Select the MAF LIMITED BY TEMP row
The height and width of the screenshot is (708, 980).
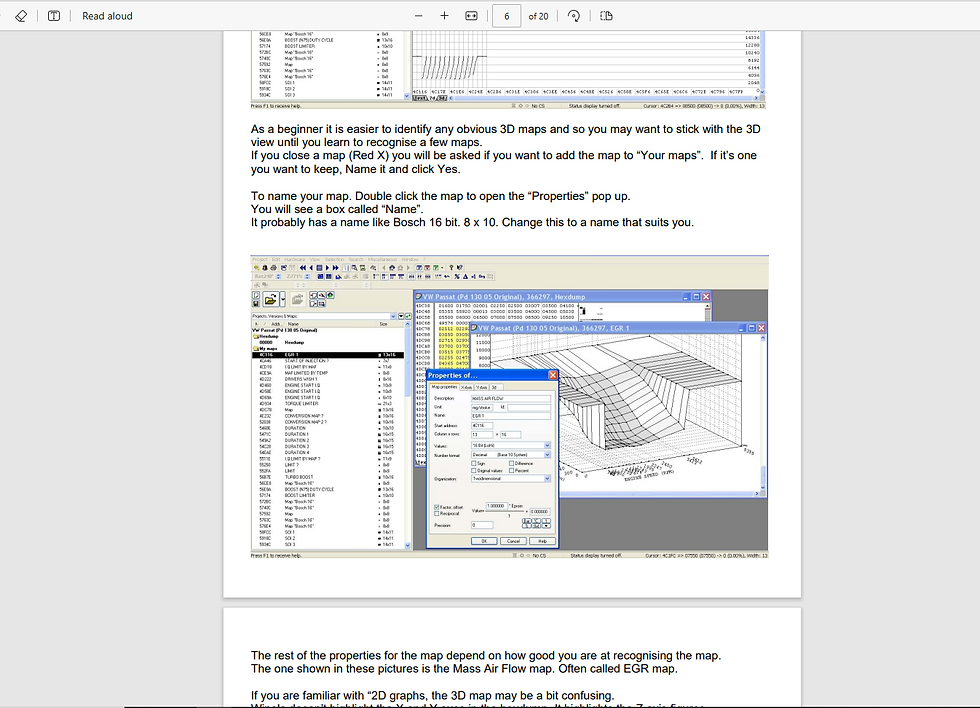coord(328,373)
